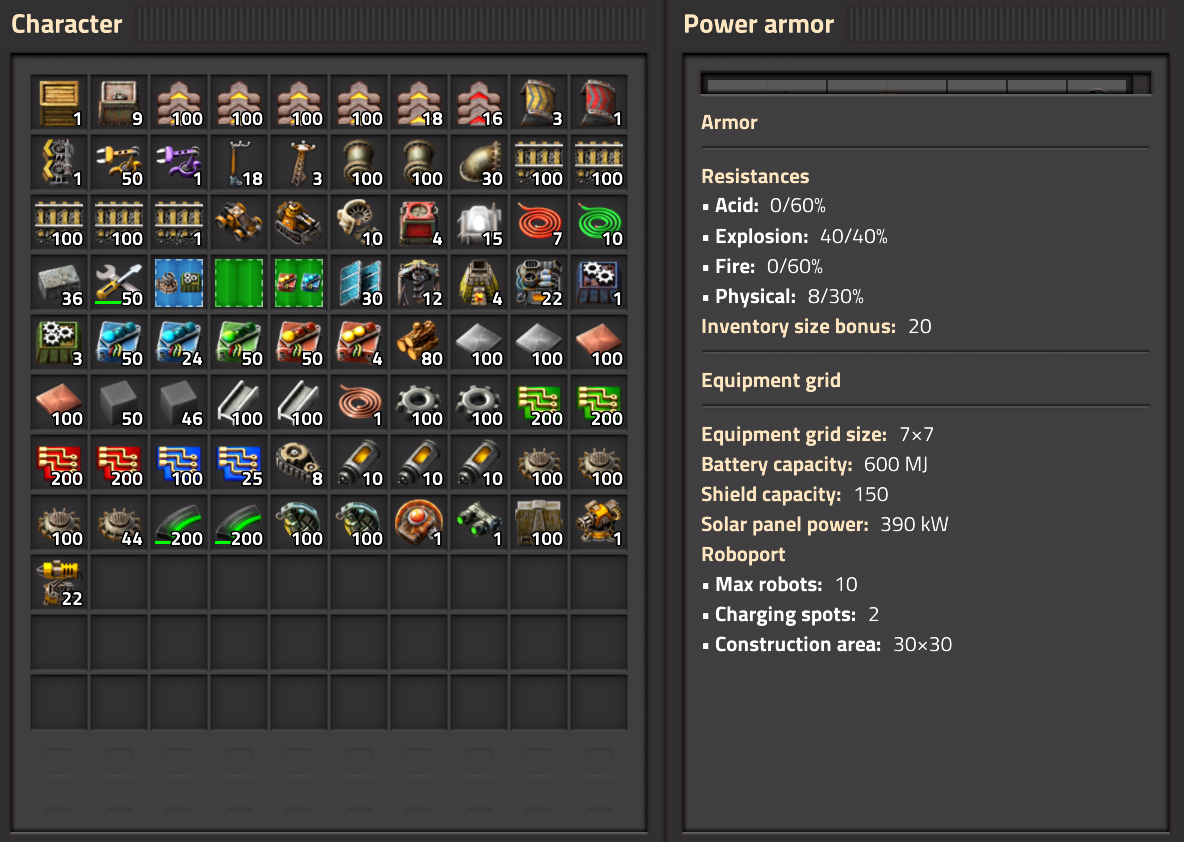The image size is (1184, 842).
Task: Pick up the red wire coil
Action: tap(539, 224)
